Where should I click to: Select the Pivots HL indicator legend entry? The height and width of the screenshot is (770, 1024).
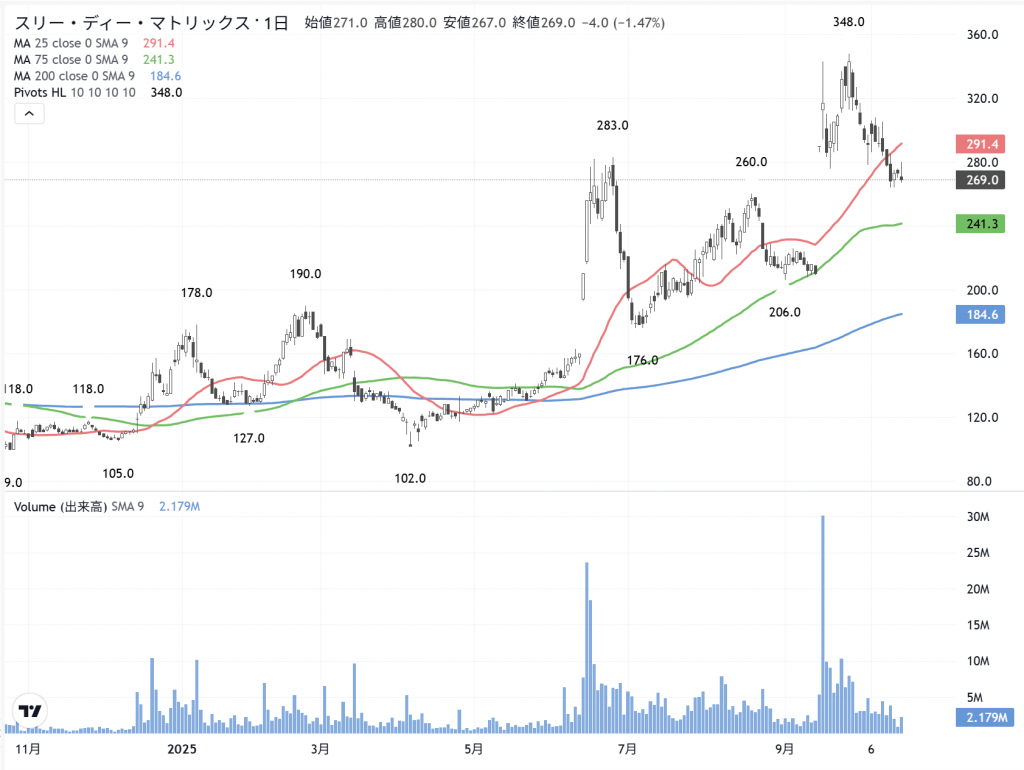(x=75, y=92)
